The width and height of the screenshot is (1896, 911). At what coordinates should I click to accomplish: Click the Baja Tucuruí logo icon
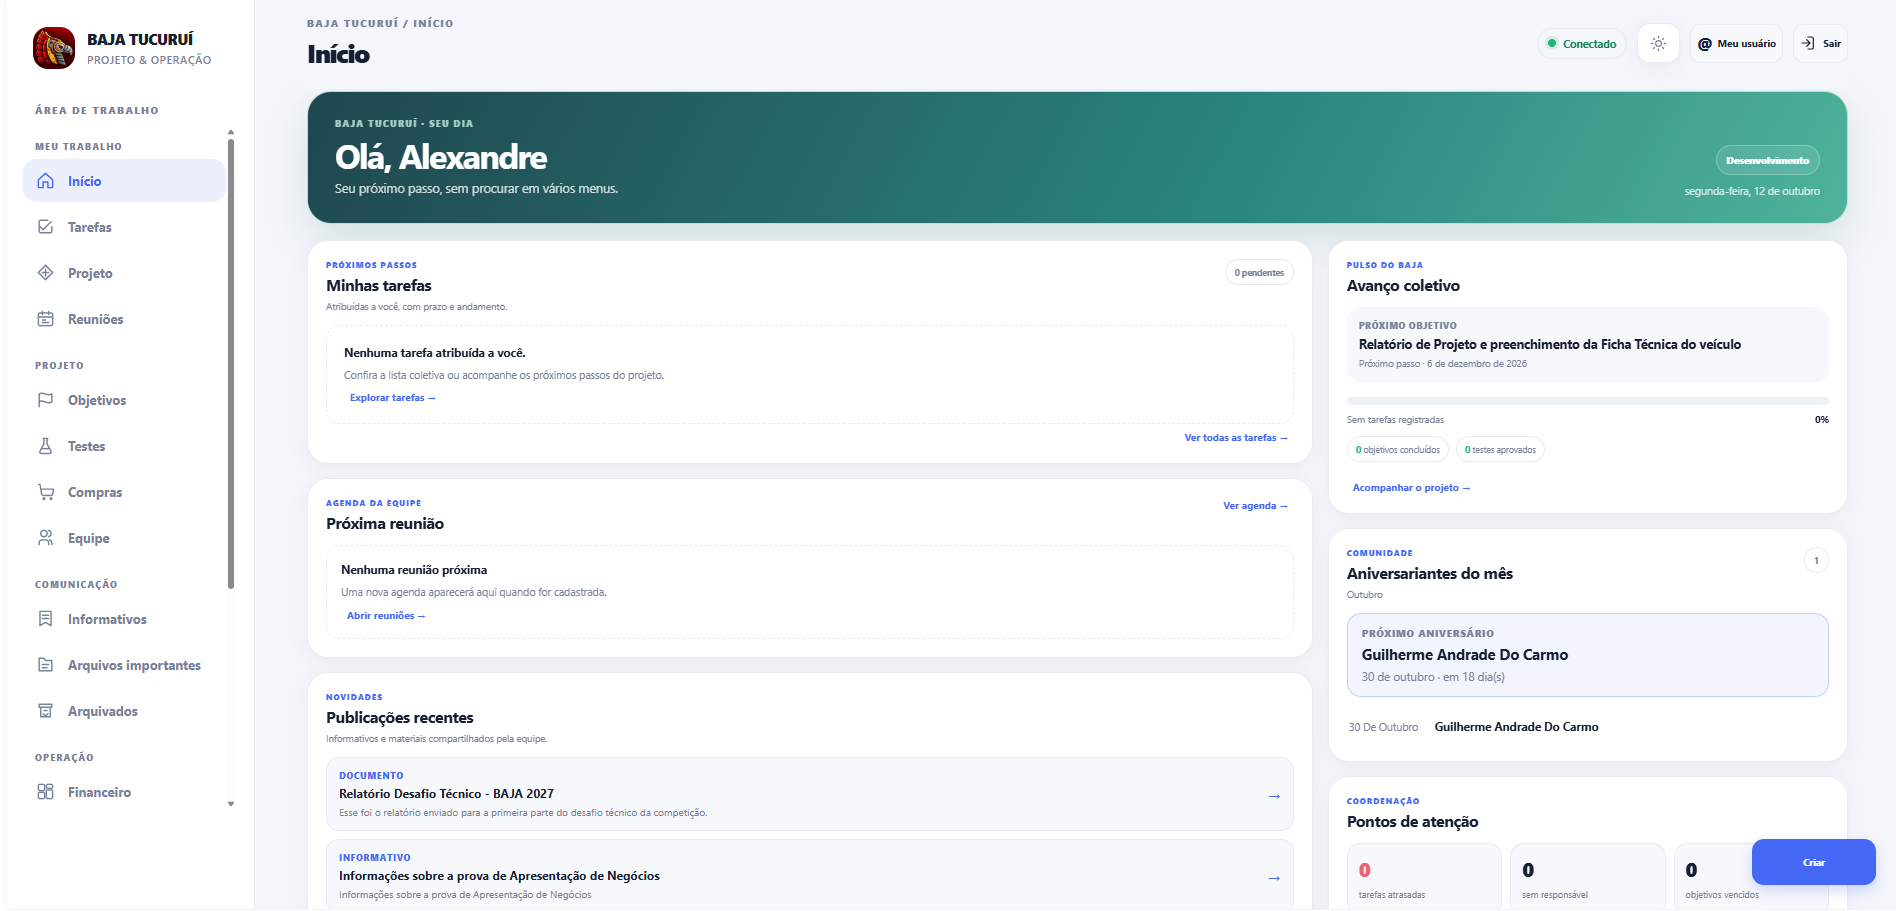click(54, 48)
